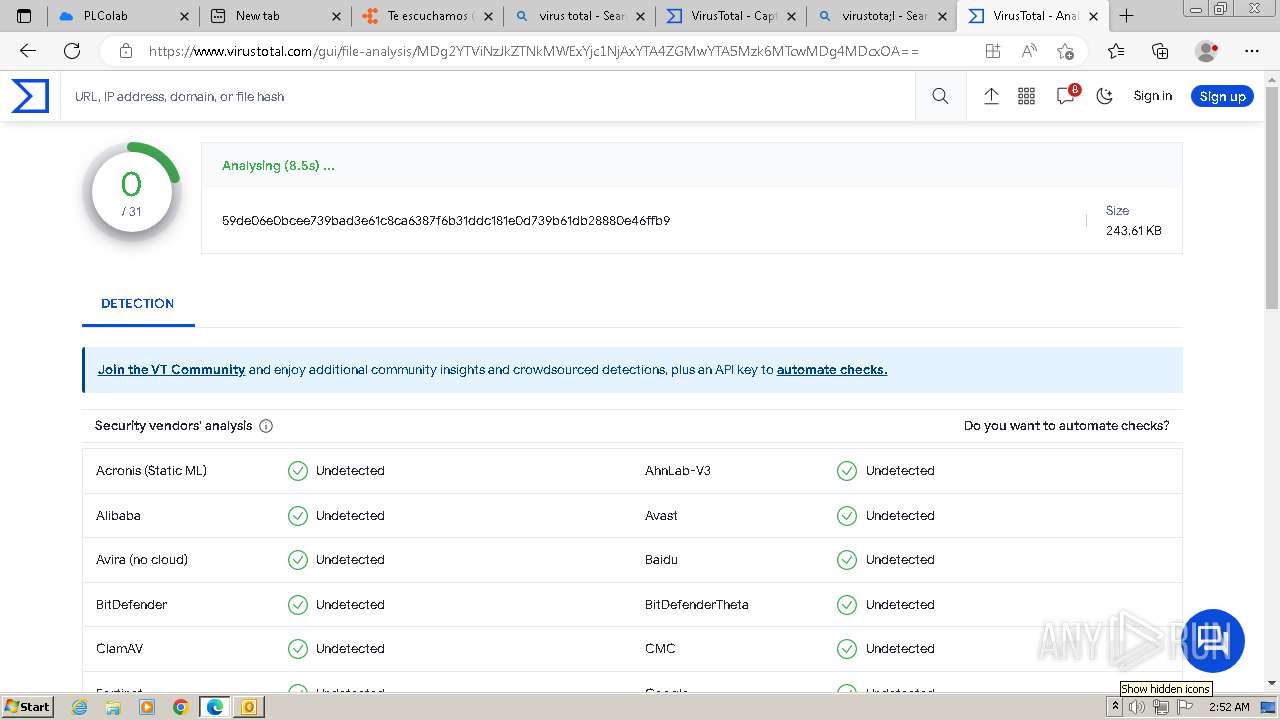Click the 2:52 AM taskbar clock
The height and width of the screenshot is (720, 1280).
(x=1229, y=707)
